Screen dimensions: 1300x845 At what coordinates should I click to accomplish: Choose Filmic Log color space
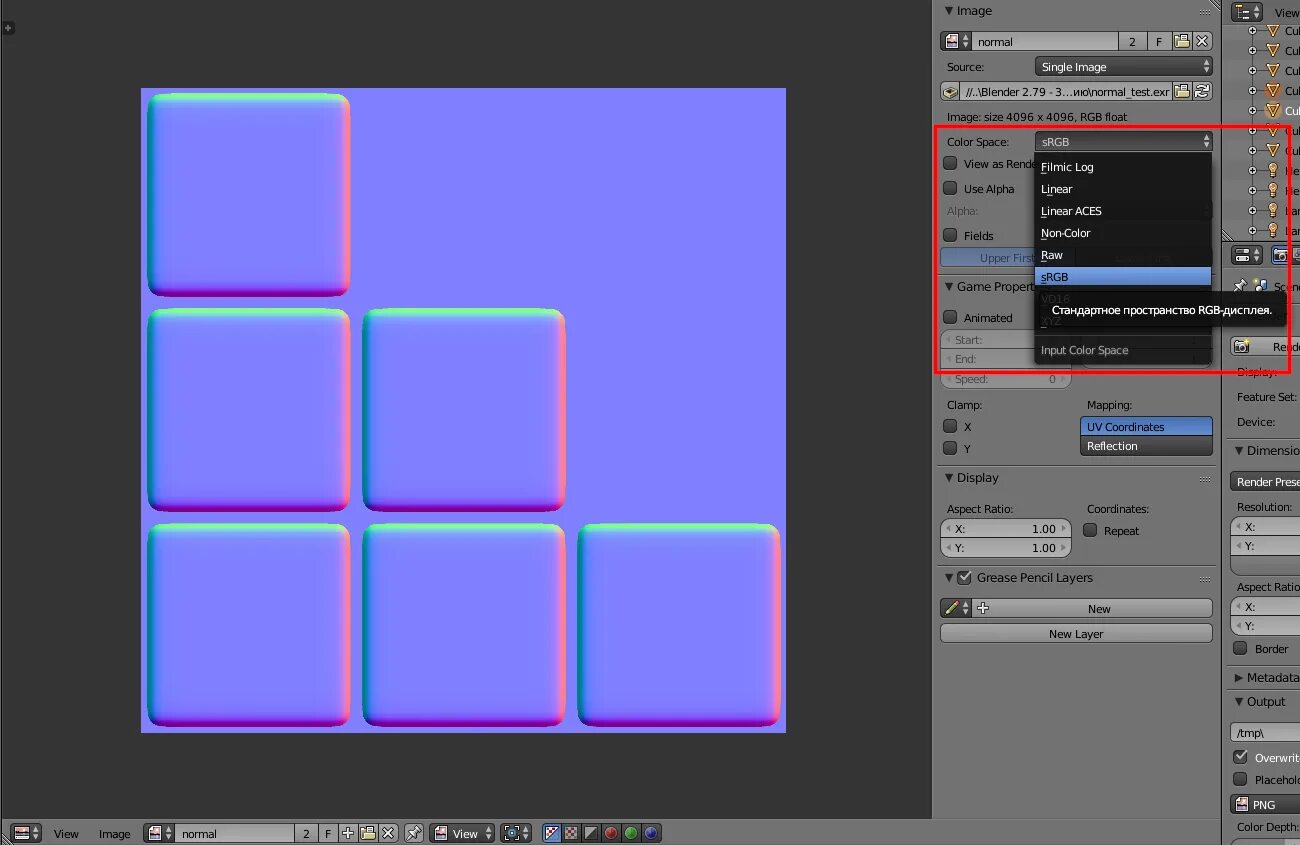pyautogui.click(x=1123, y=167)
